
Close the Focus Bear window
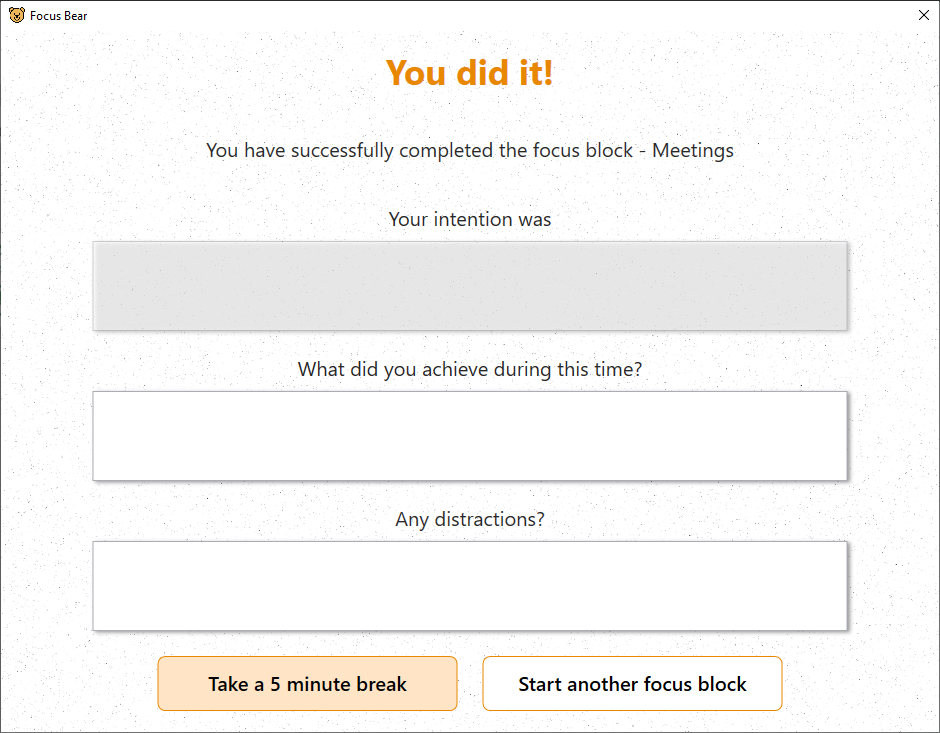(924, 16)
